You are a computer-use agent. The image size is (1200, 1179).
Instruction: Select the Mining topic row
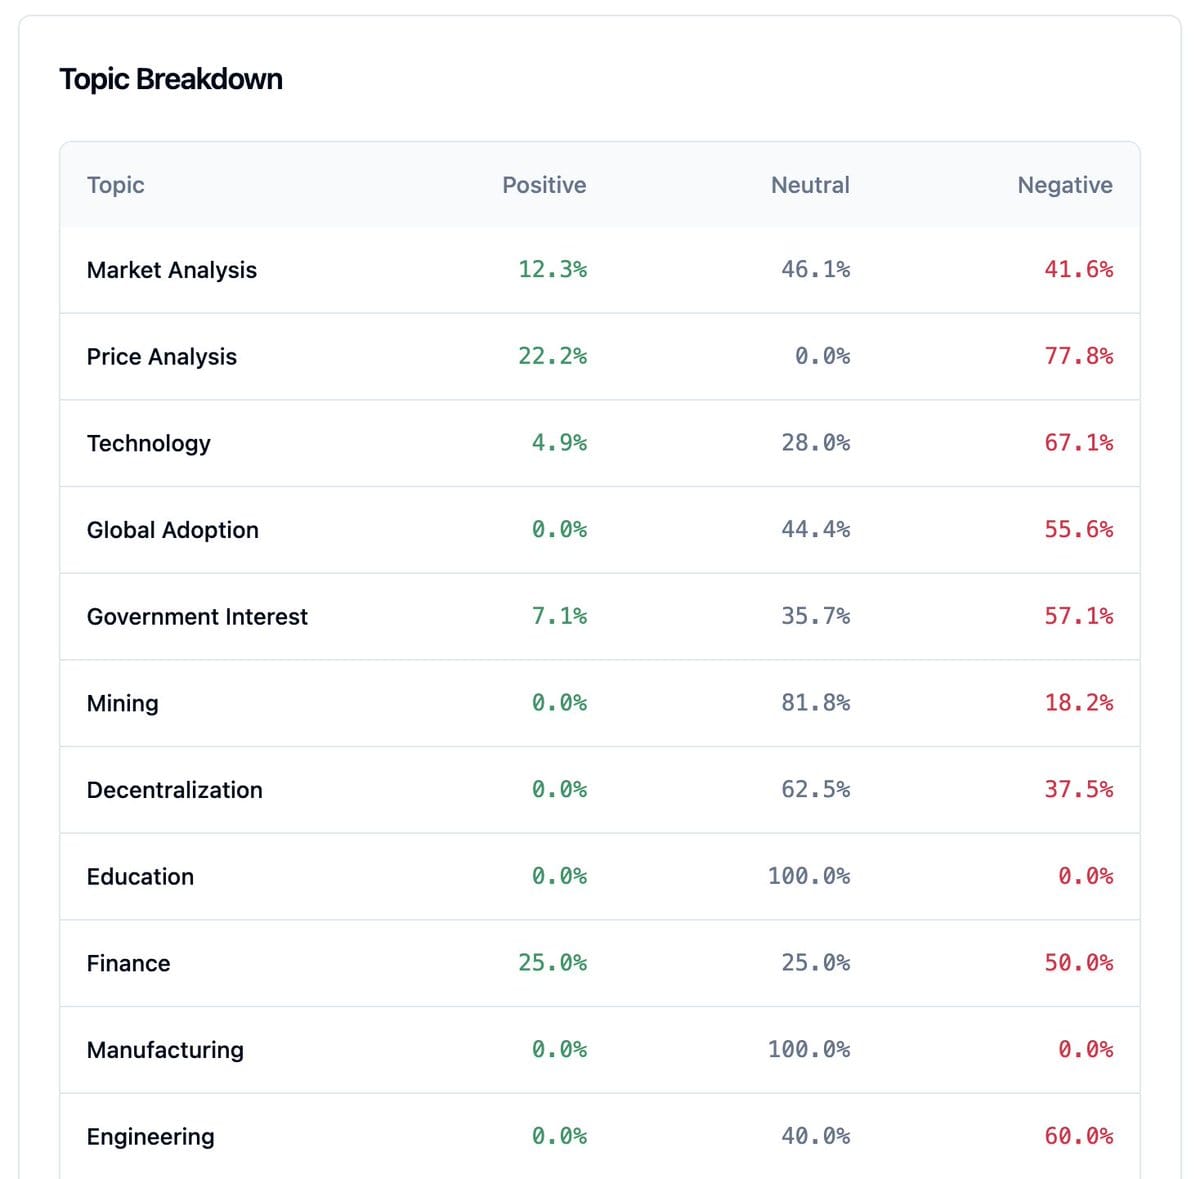[123, 703]
